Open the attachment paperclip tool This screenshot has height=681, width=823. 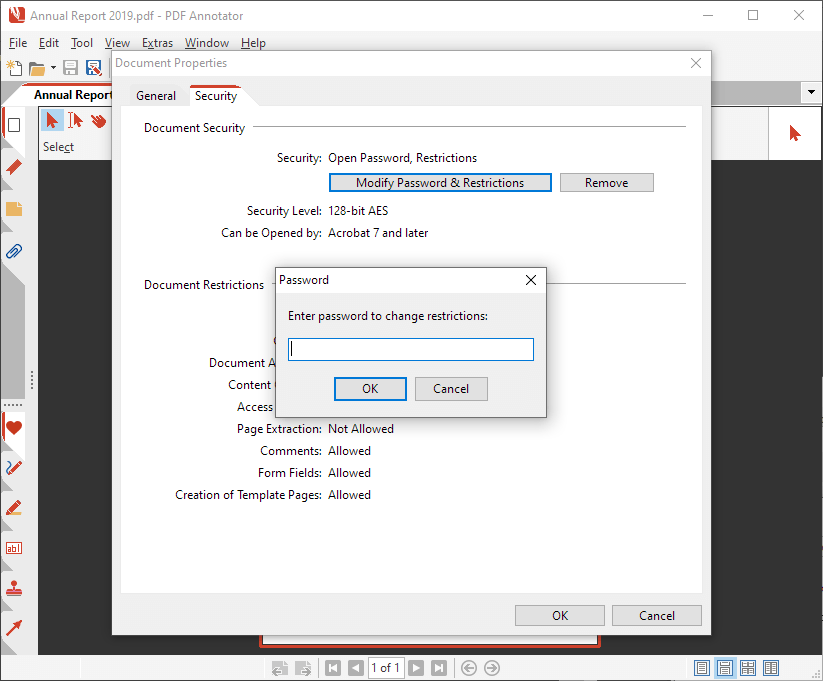click(13, 249)
